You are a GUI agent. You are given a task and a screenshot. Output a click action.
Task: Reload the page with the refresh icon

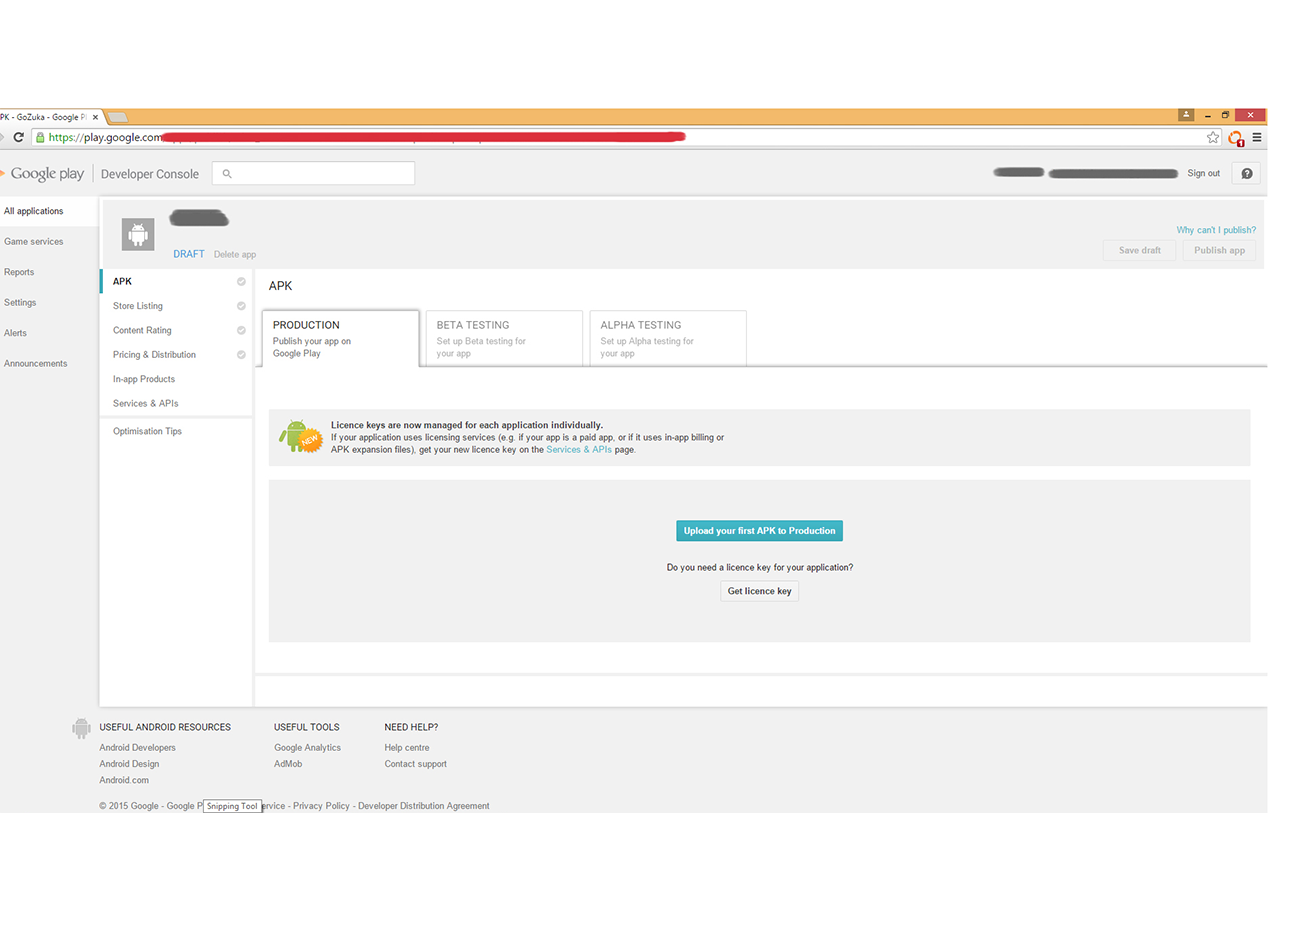click(x=18, y=137)
